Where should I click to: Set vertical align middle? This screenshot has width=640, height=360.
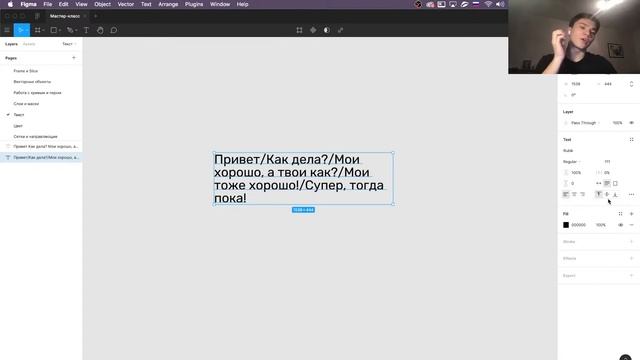(x=607, y=194)
